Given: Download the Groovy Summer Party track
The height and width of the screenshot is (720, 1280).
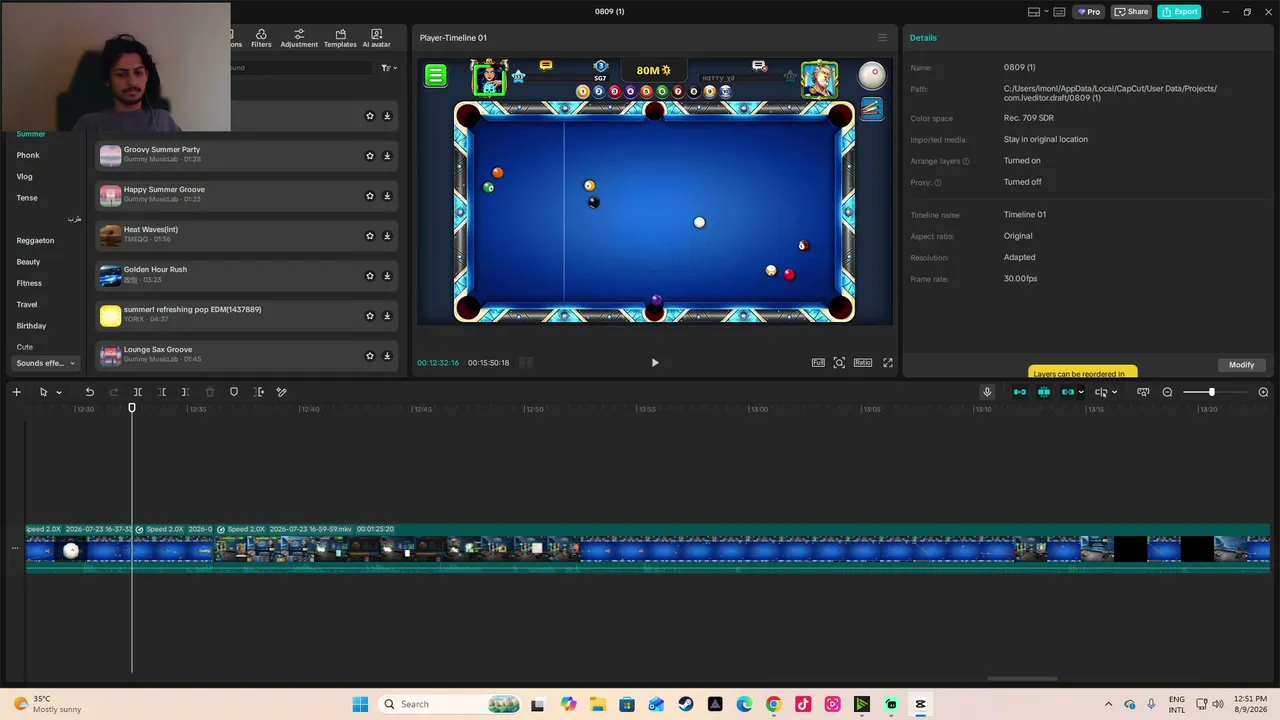Looking at the screenshot, I should pyautogui.click(x=387, y=156).
